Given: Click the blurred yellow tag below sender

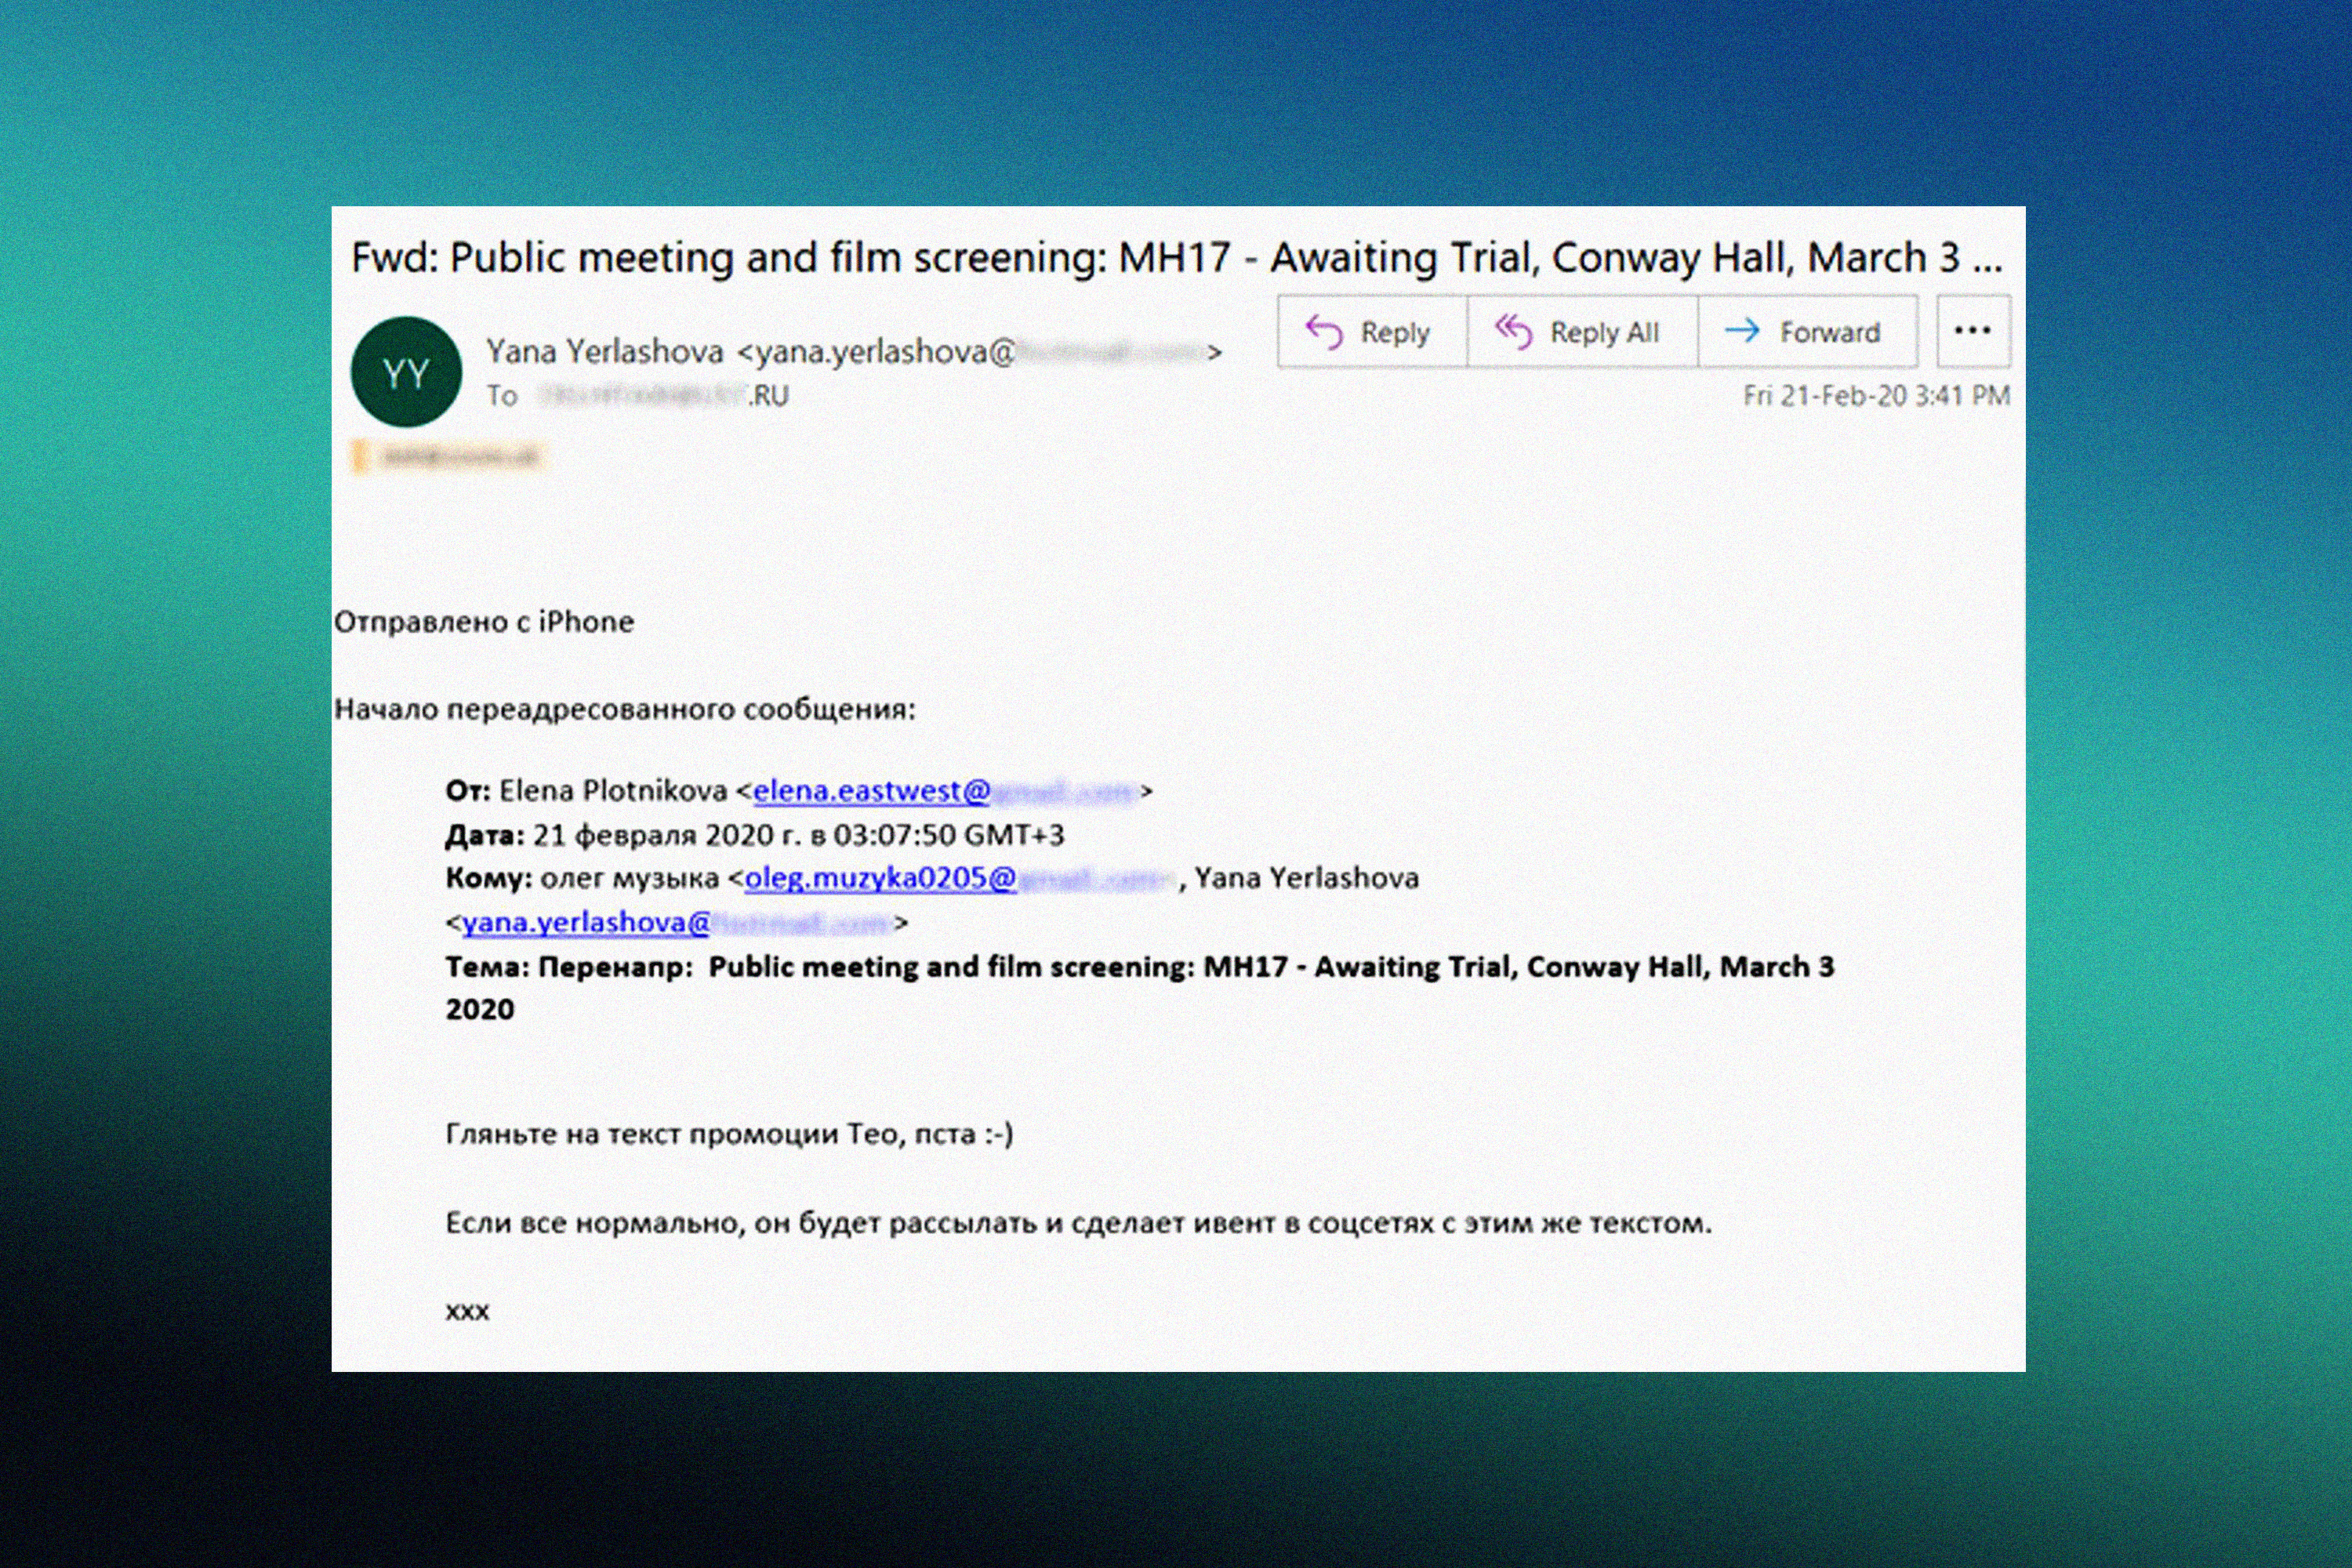Looking at the screenshot, I should click(449, 458).
